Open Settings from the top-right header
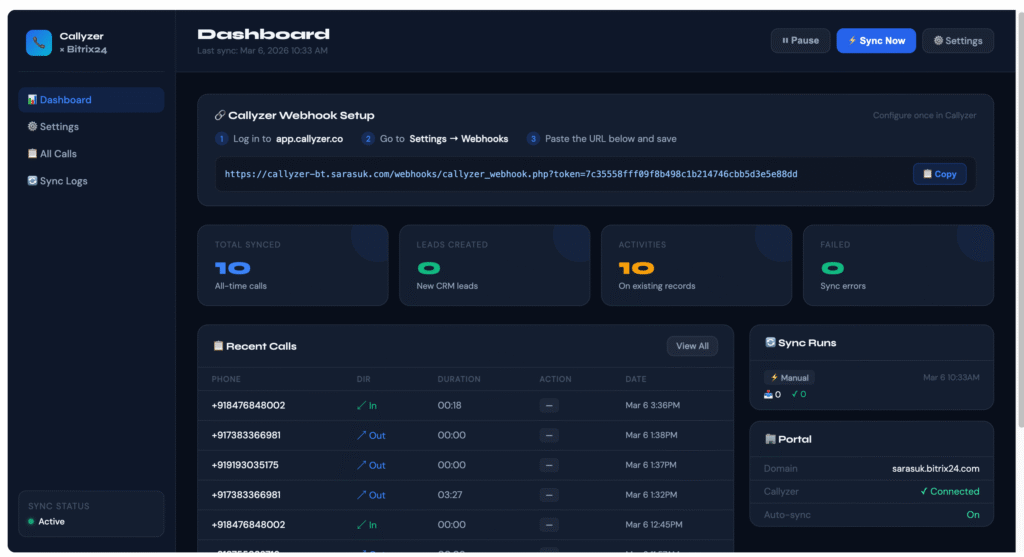Image resolution: width=1024 pixels, height=557 pixels. coord(957,41)
